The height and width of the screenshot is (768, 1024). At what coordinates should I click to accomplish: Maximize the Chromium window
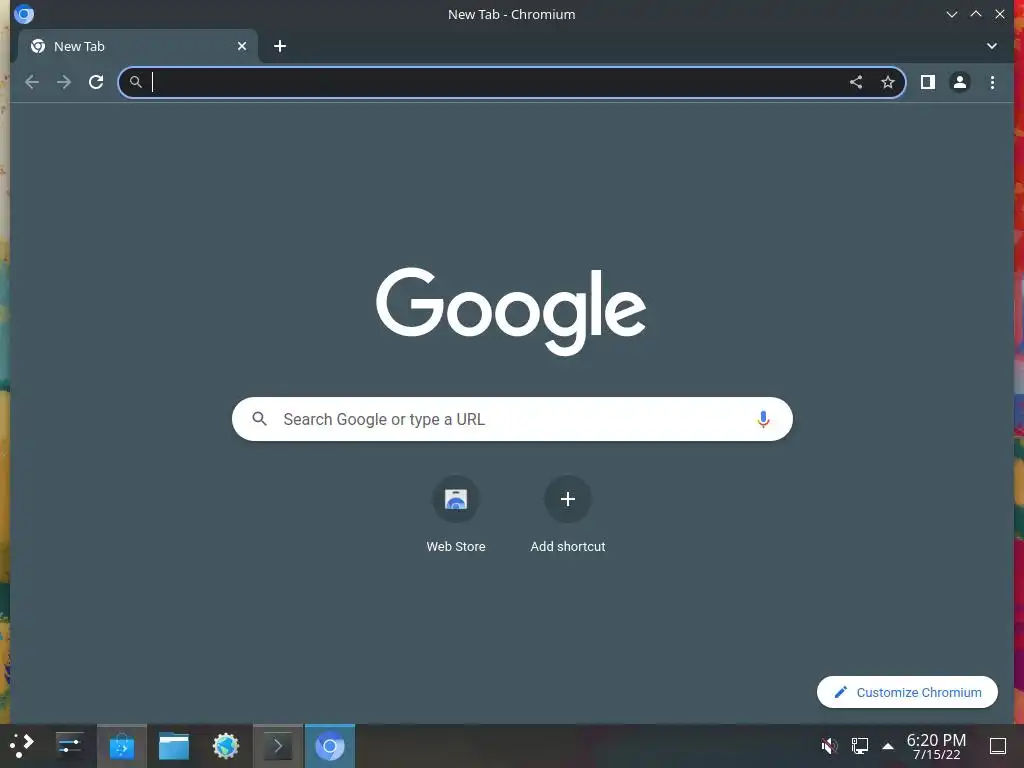pyautogui.click(x=976, y=14)
